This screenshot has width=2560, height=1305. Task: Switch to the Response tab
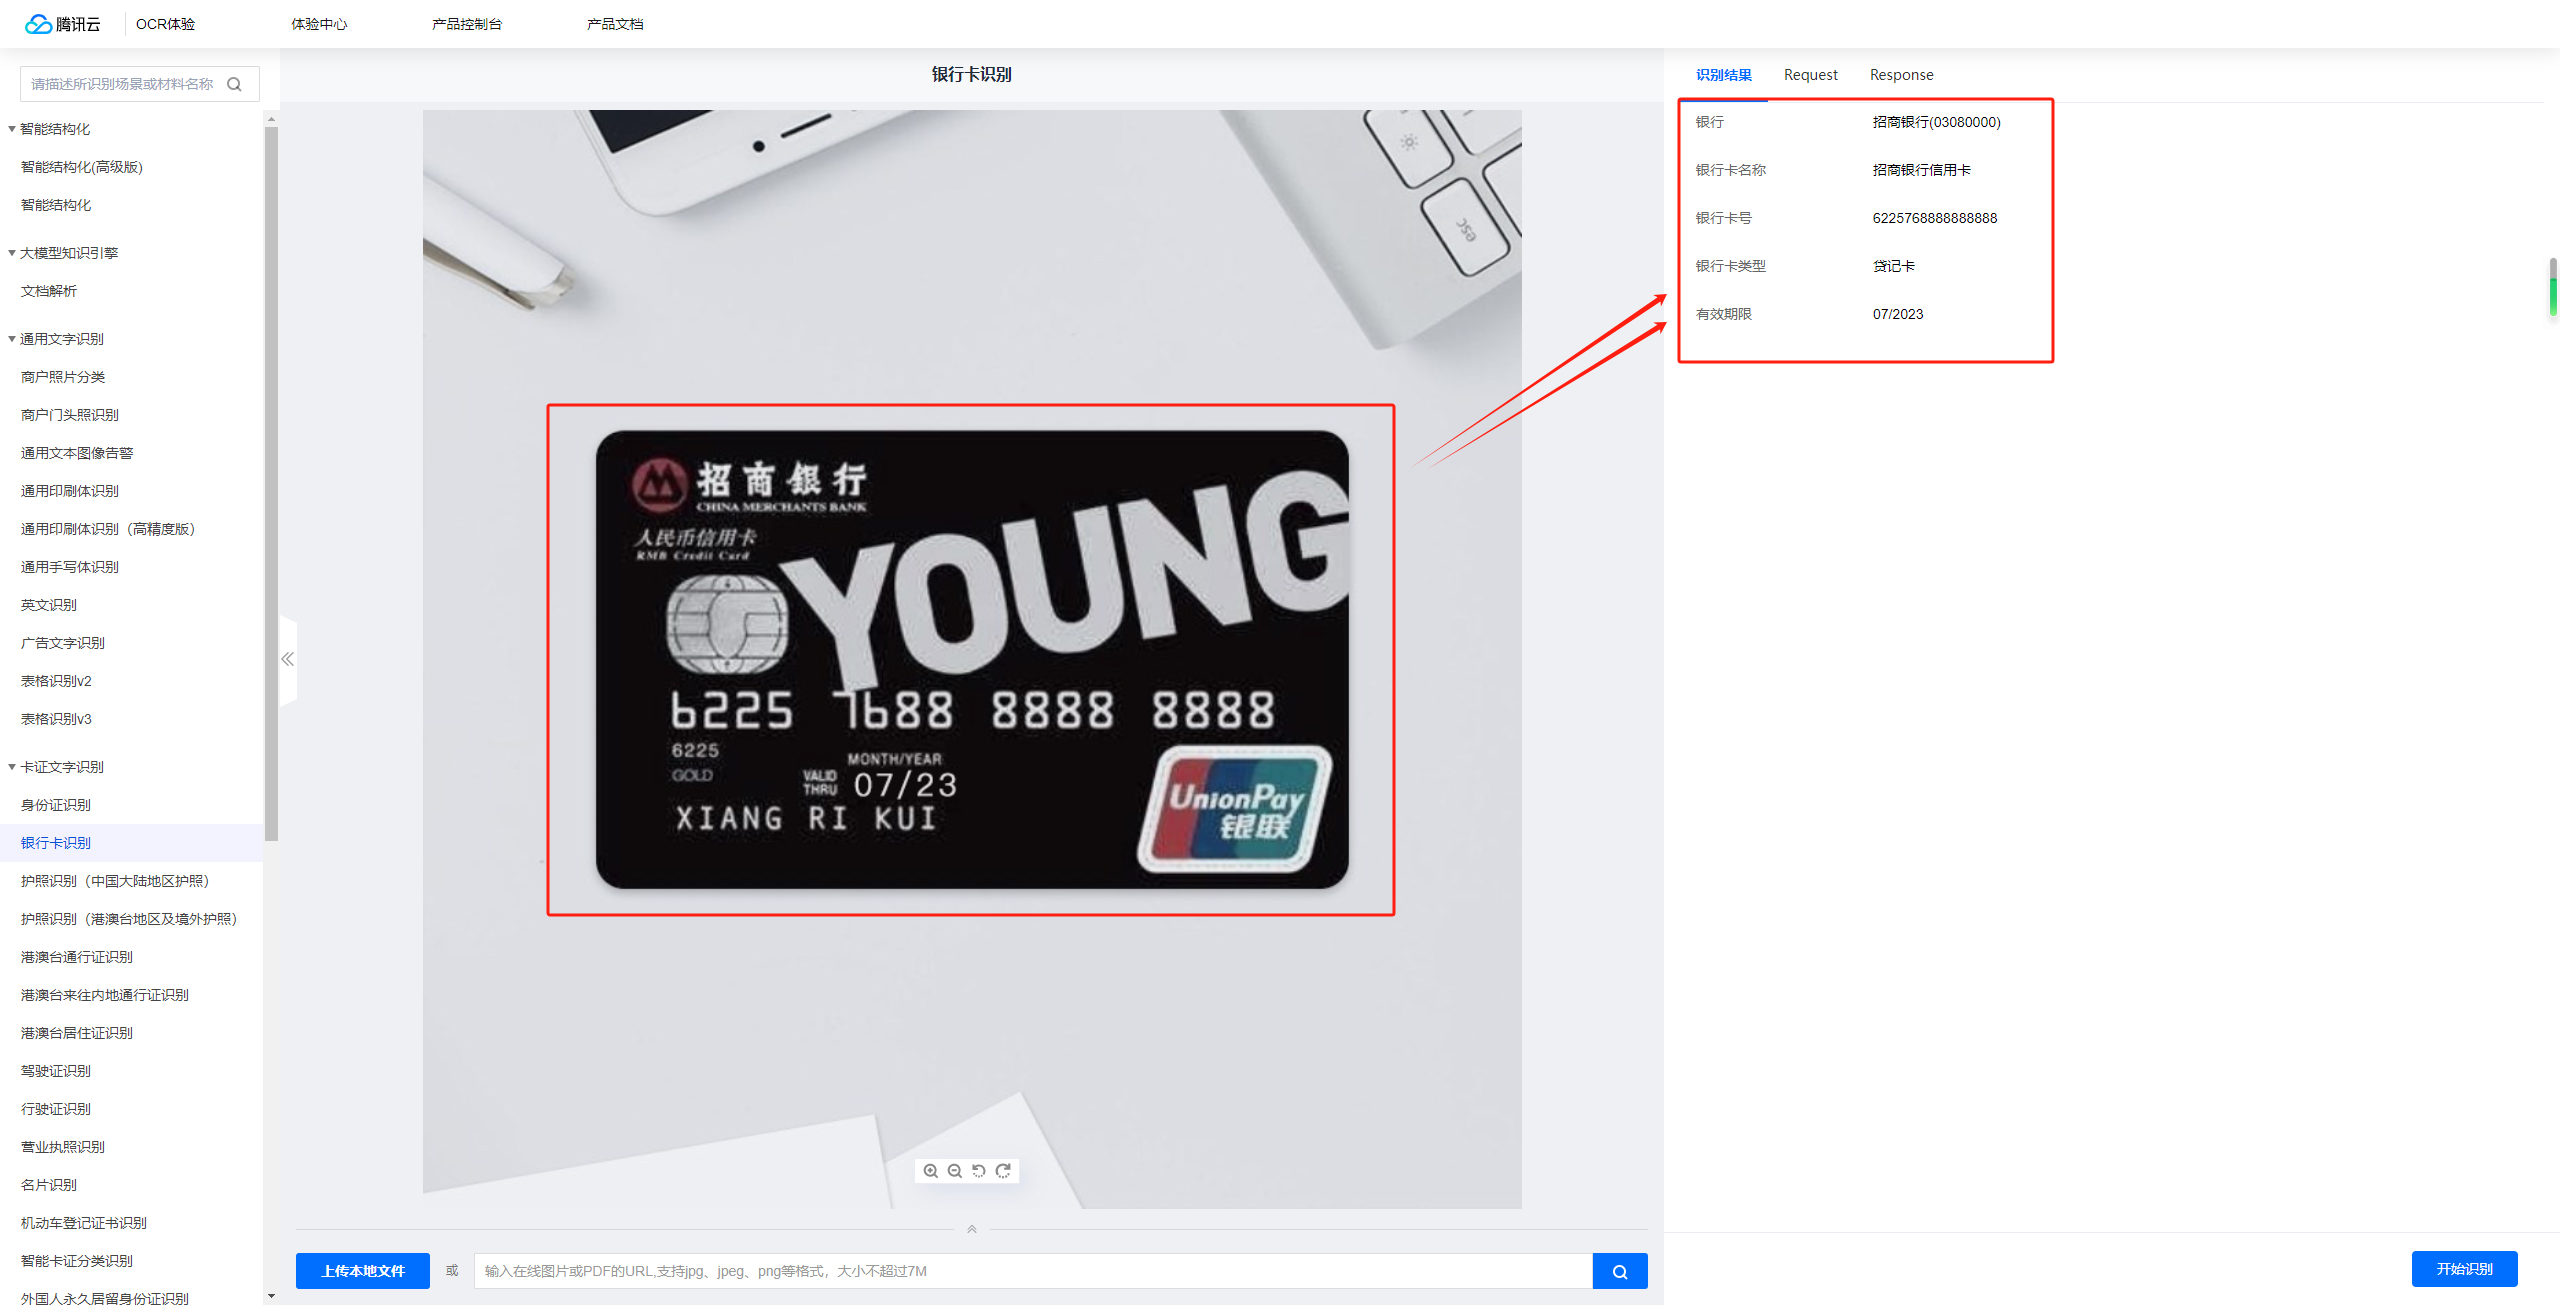pos(1902,75)
